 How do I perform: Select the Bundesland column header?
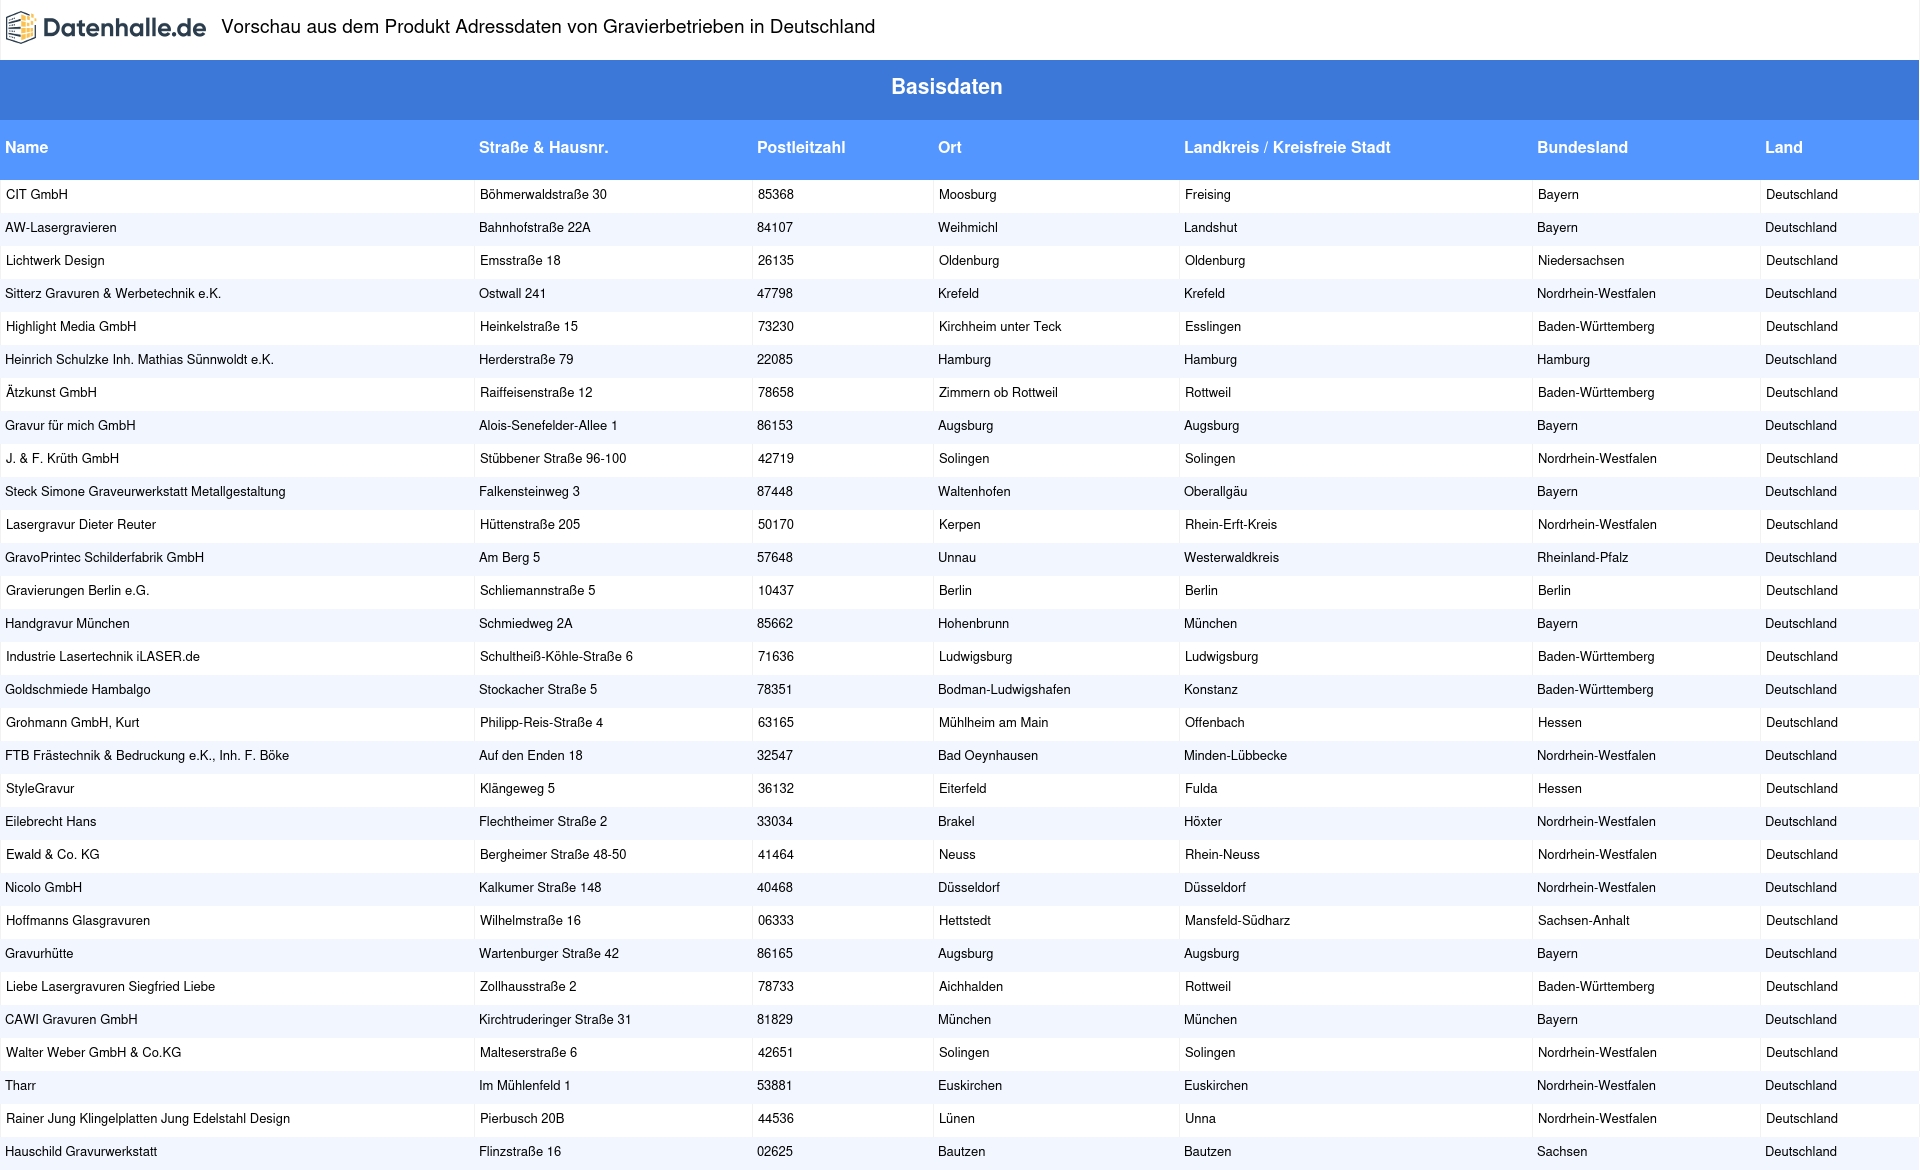1582,147
